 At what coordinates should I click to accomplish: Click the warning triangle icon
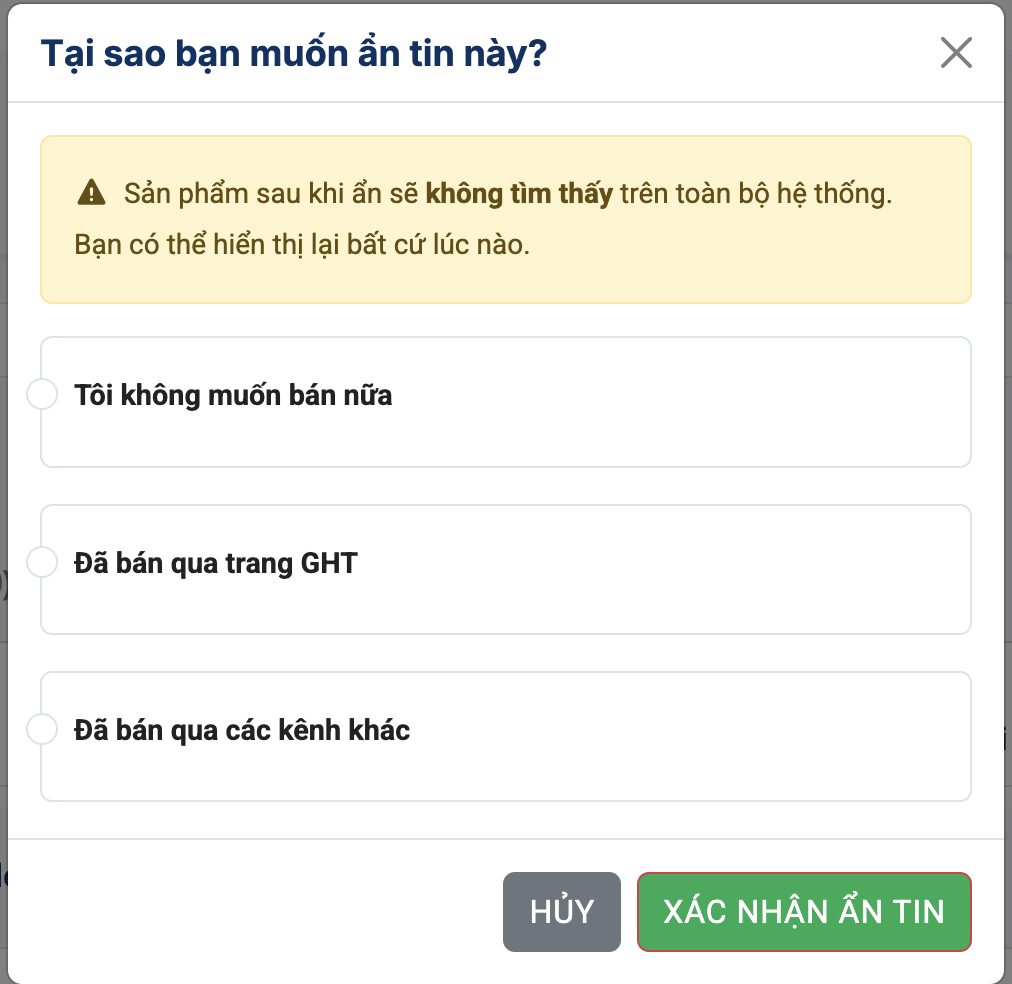click(x=91, y=193)
